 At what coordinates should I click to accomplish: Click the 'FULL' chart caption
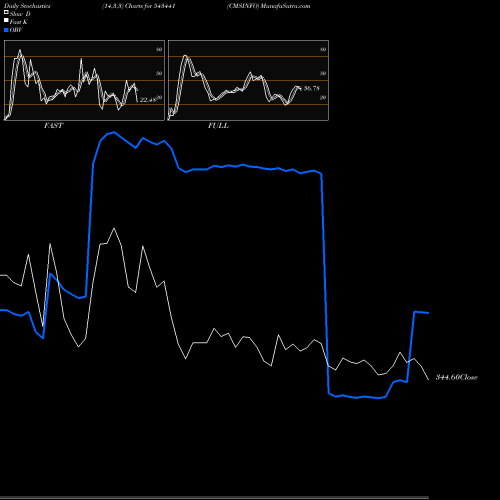pos(218,126)
